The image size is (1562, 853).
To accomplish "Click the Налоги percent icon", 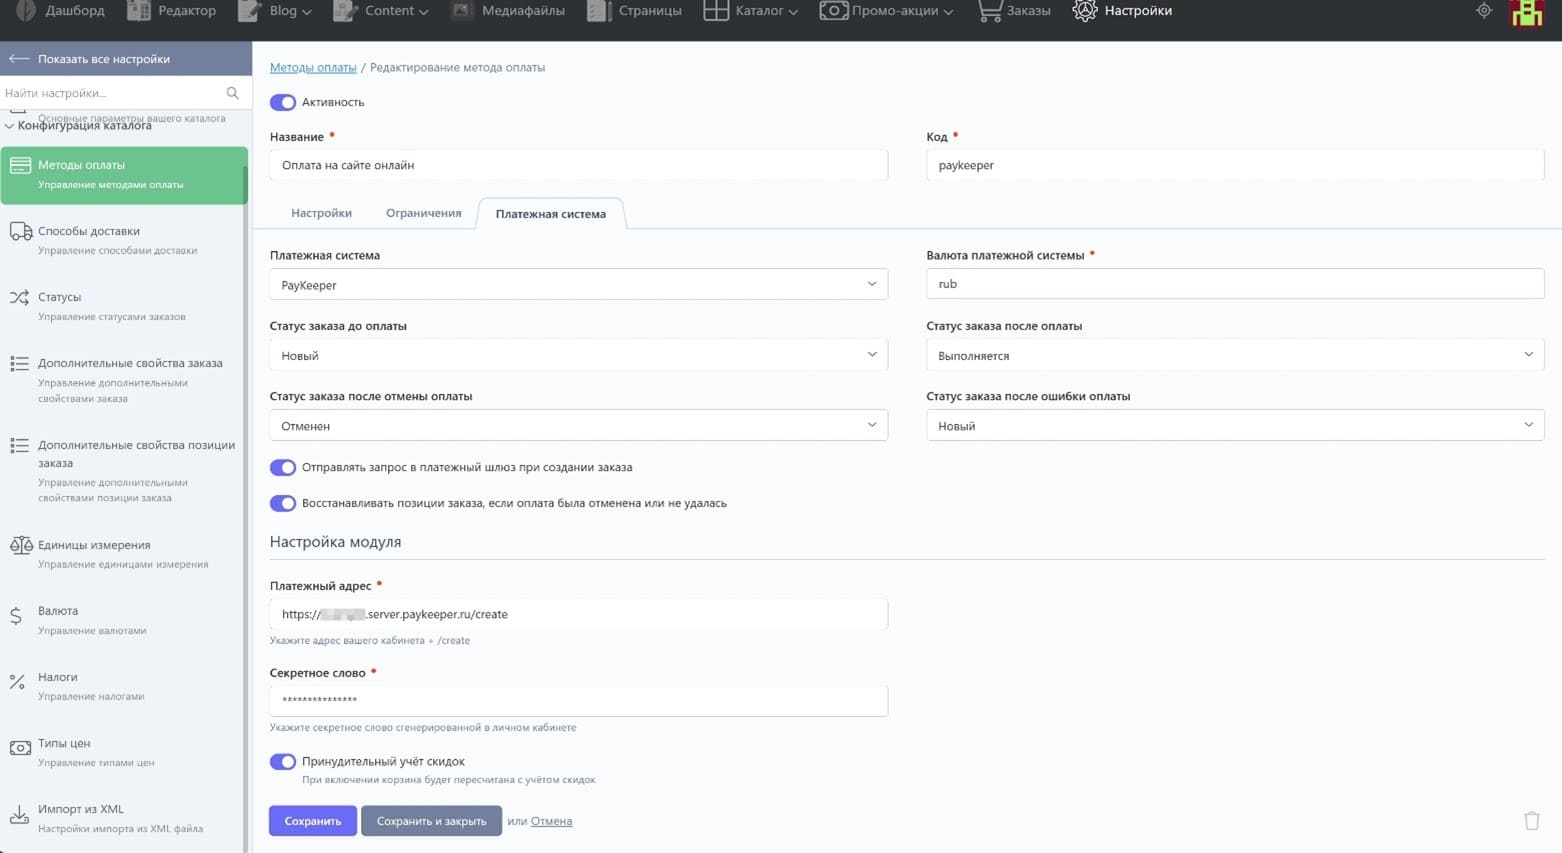I will click(x=17, y=682).
